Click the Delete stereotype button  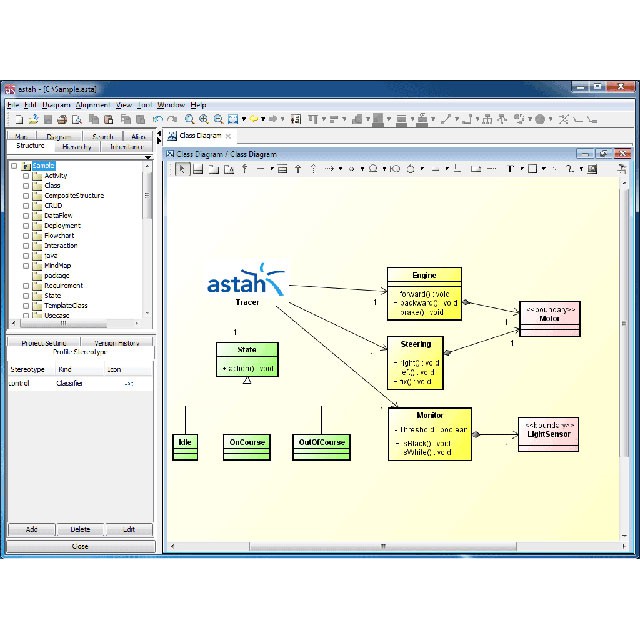pos(80,529)
